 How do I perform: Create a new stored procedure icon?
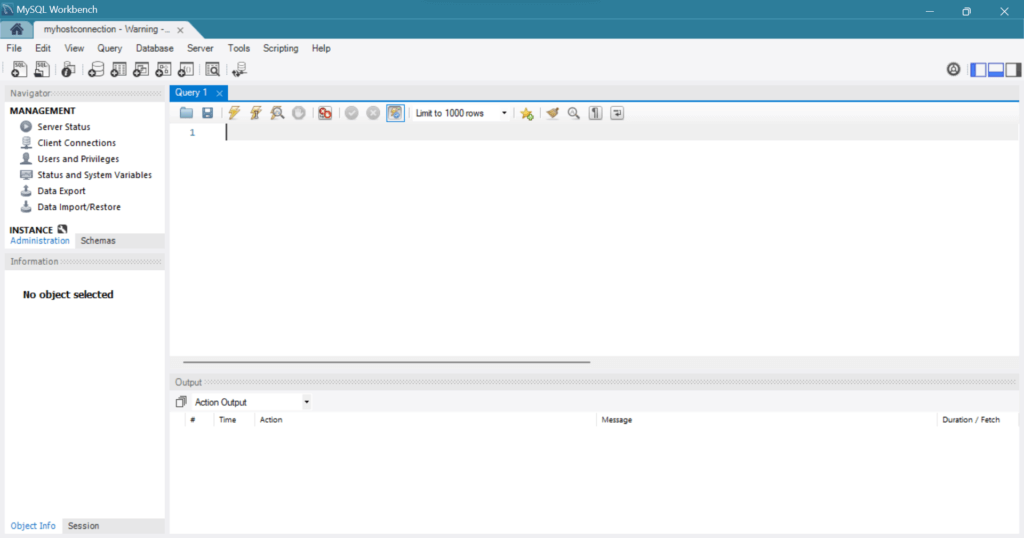163,69
